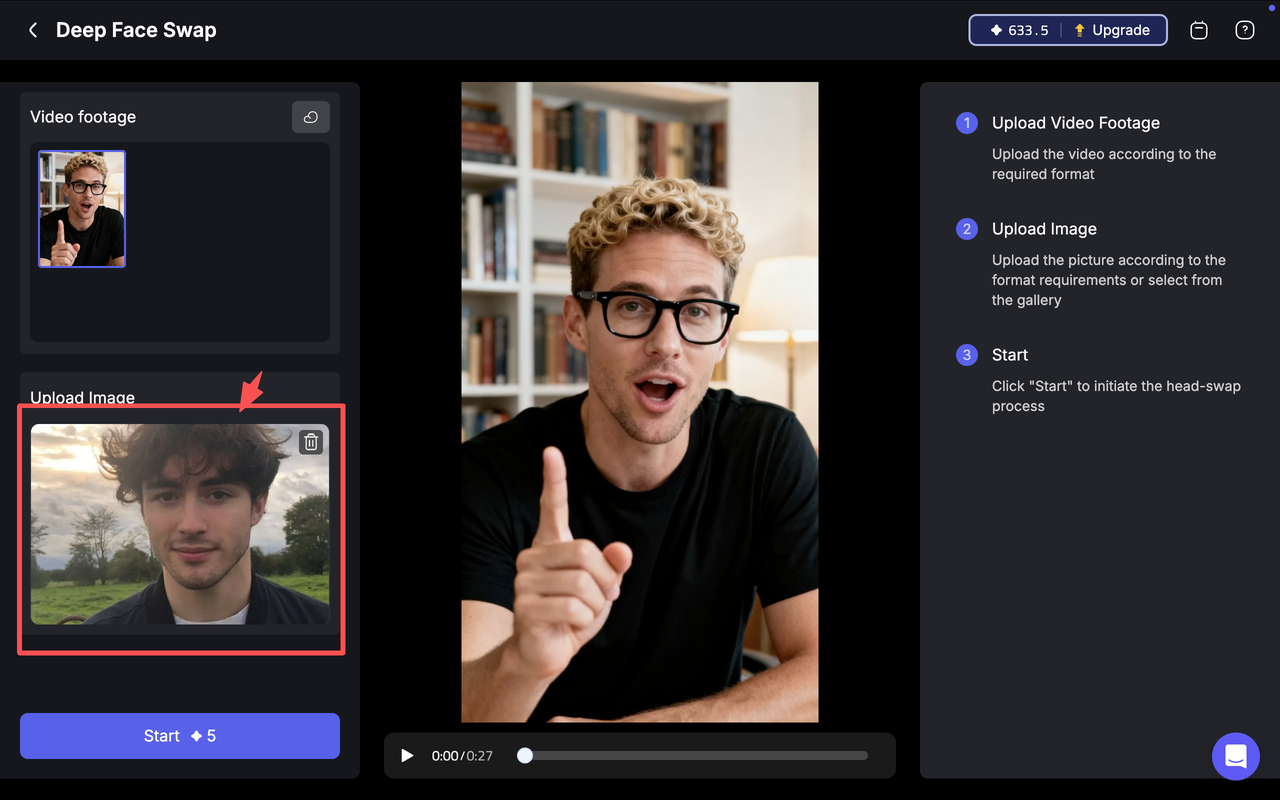Go back using the left arrow icon

tap(32, 30)
